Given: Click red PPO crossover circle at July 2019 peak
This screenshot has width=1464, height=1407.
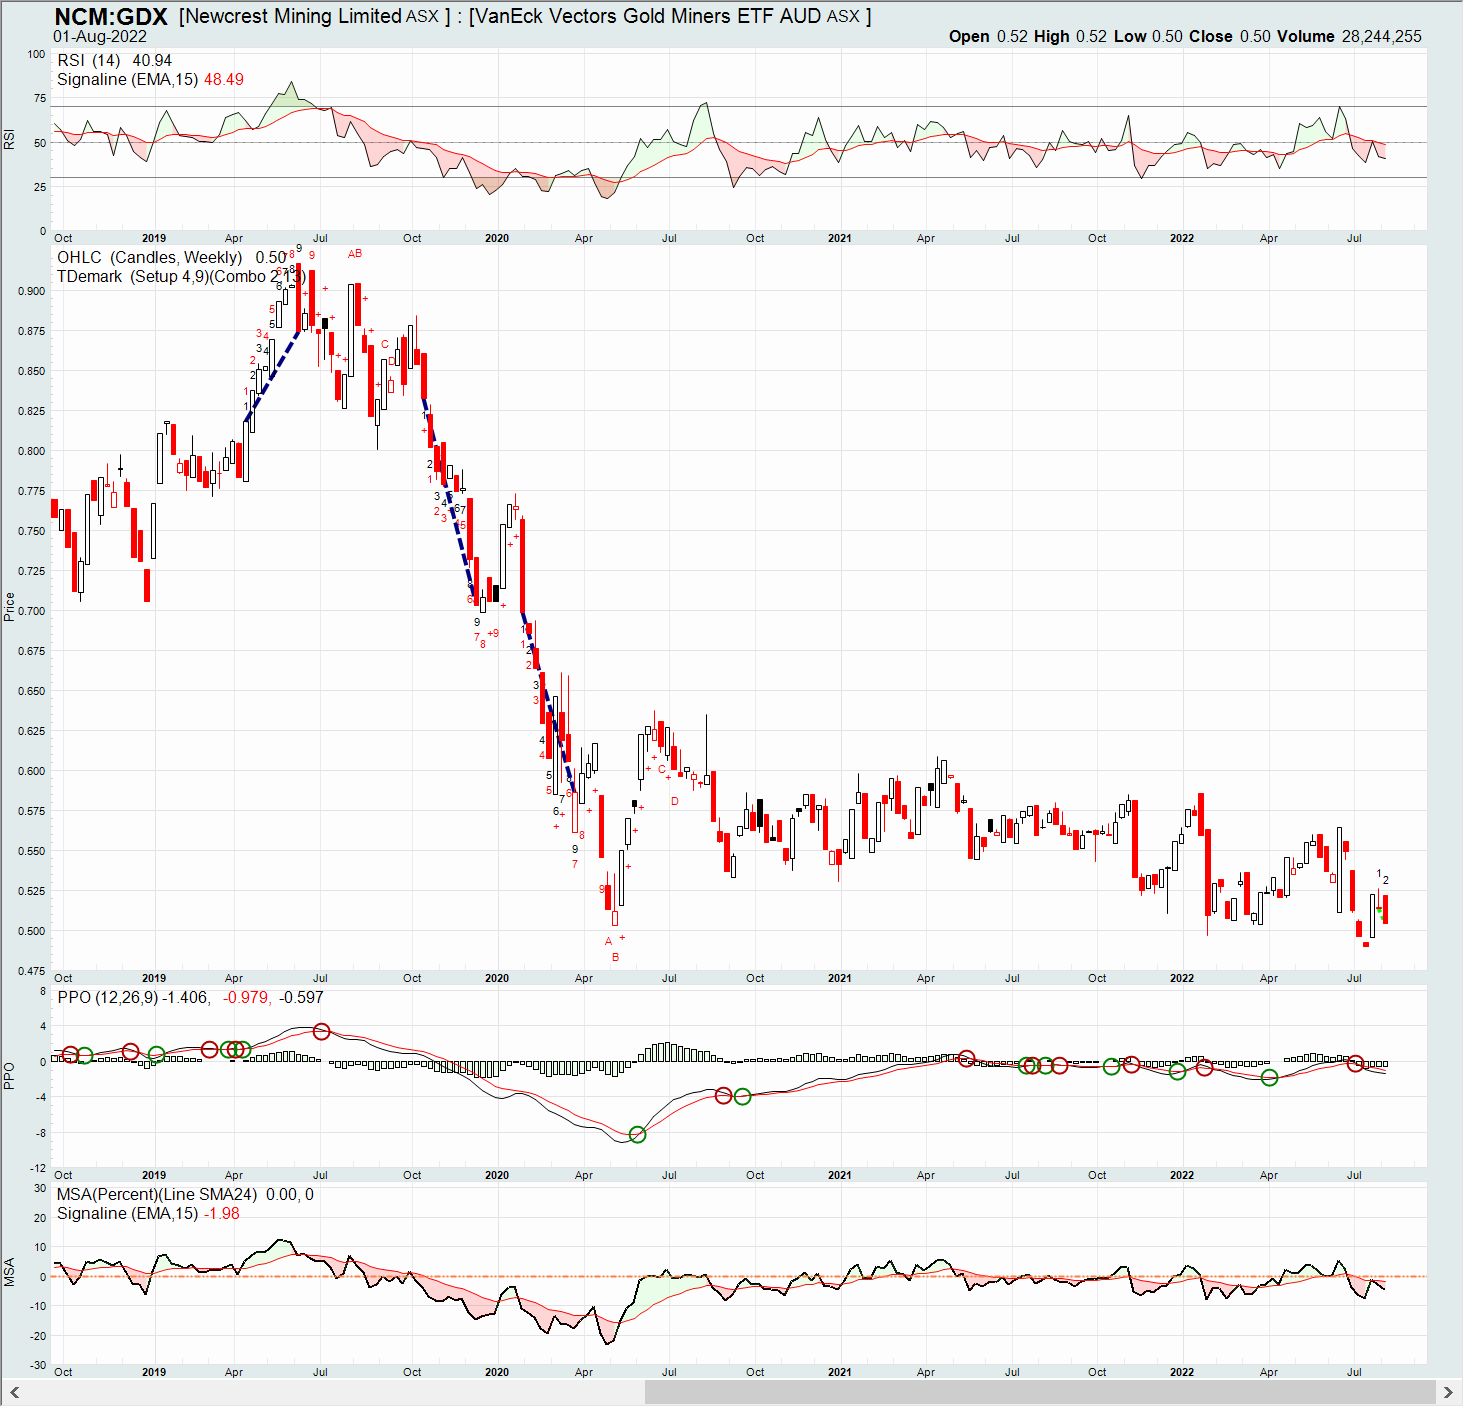Looking at the screenshot, I should (x=321, y=1032).
